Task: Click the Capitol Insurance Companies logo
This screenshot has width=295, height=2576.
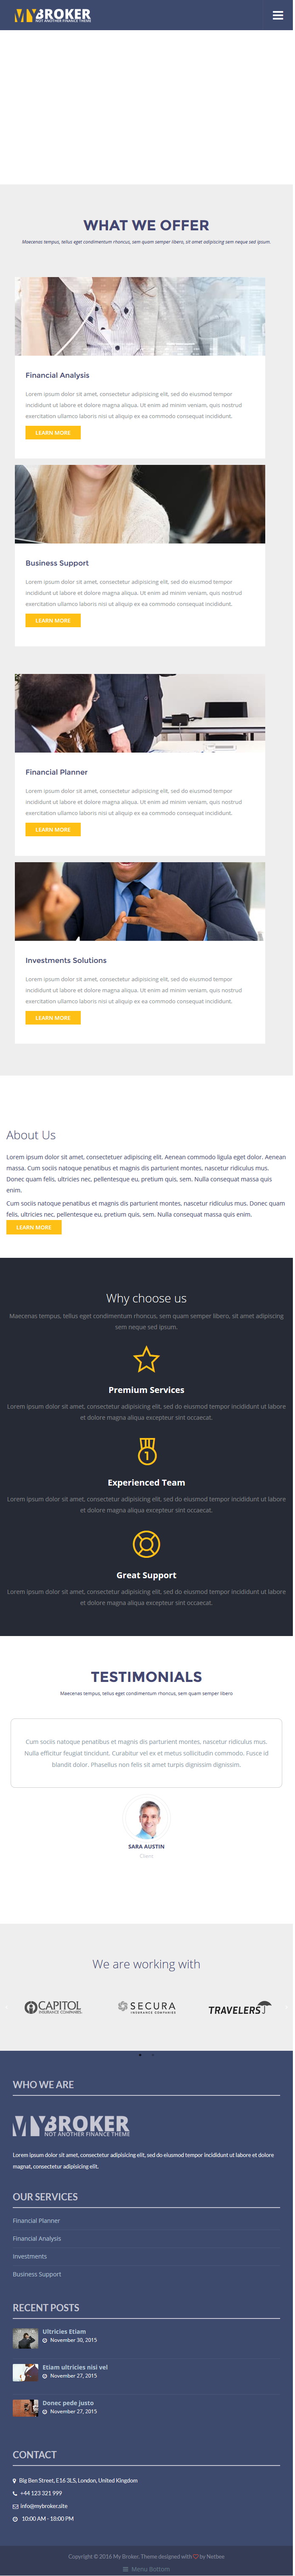Action: pos(54,2007)
